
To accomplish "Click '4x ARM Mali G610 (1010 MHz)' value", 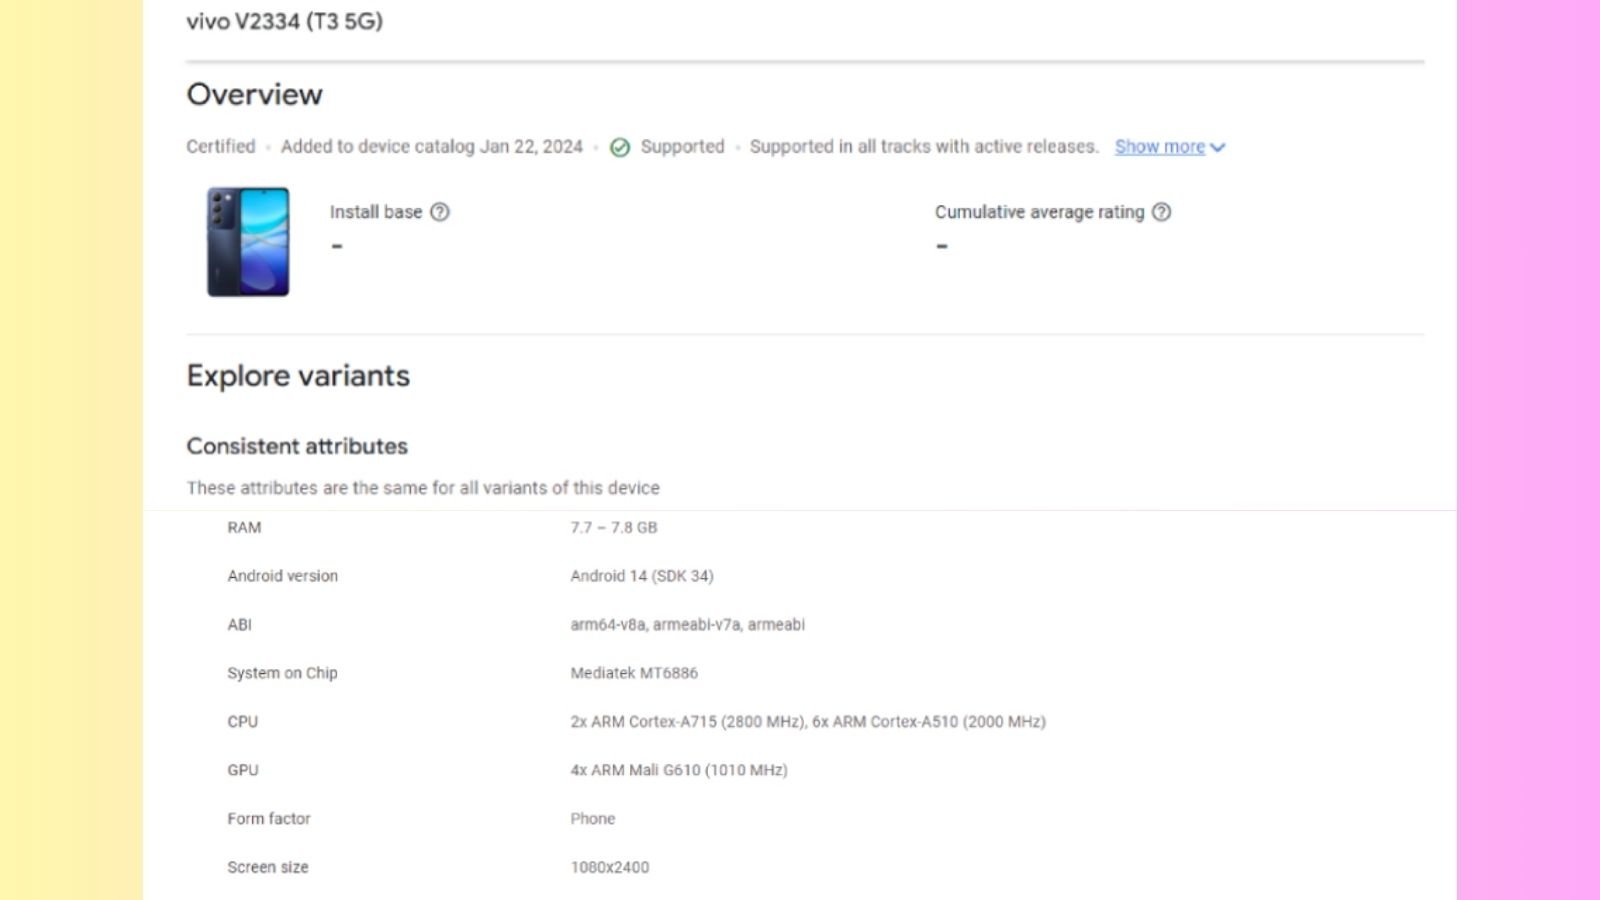I will coord(679,770).
